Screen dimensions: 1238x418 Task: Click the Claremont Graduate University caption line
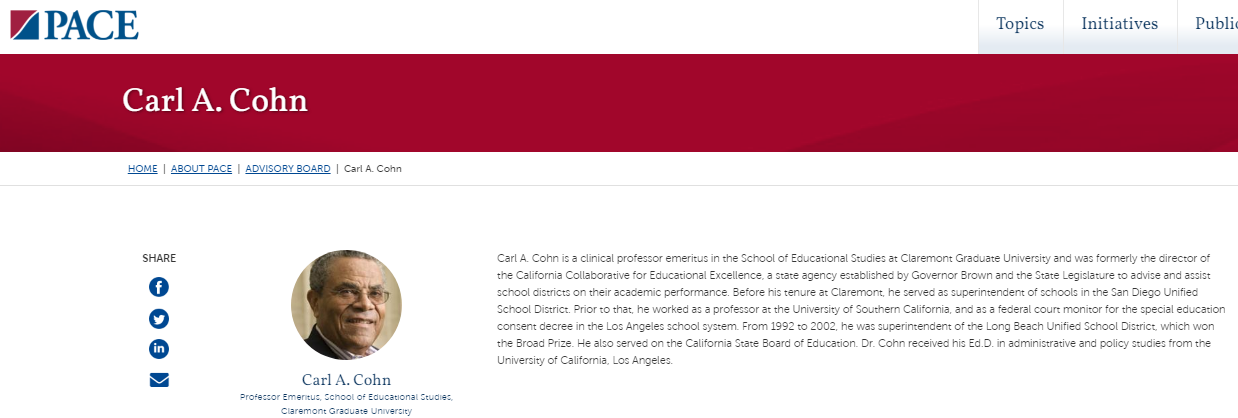346,411
